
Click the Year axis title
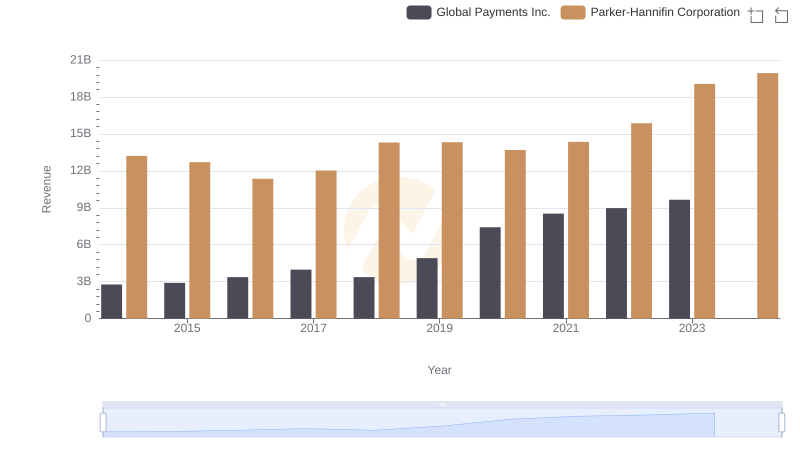pyautogui.click(x=439, y=370)
